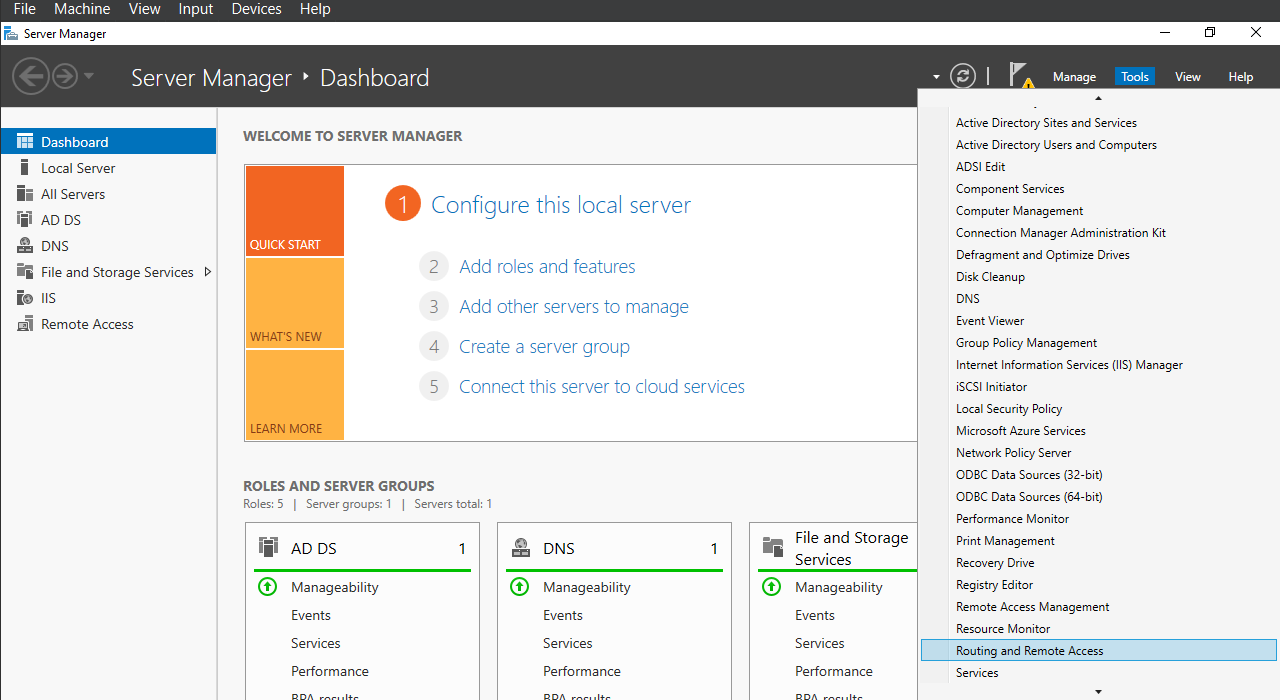The image size is (1280, 700).
Task: Launch Performance Monitor
Action: pos(1098,519)
